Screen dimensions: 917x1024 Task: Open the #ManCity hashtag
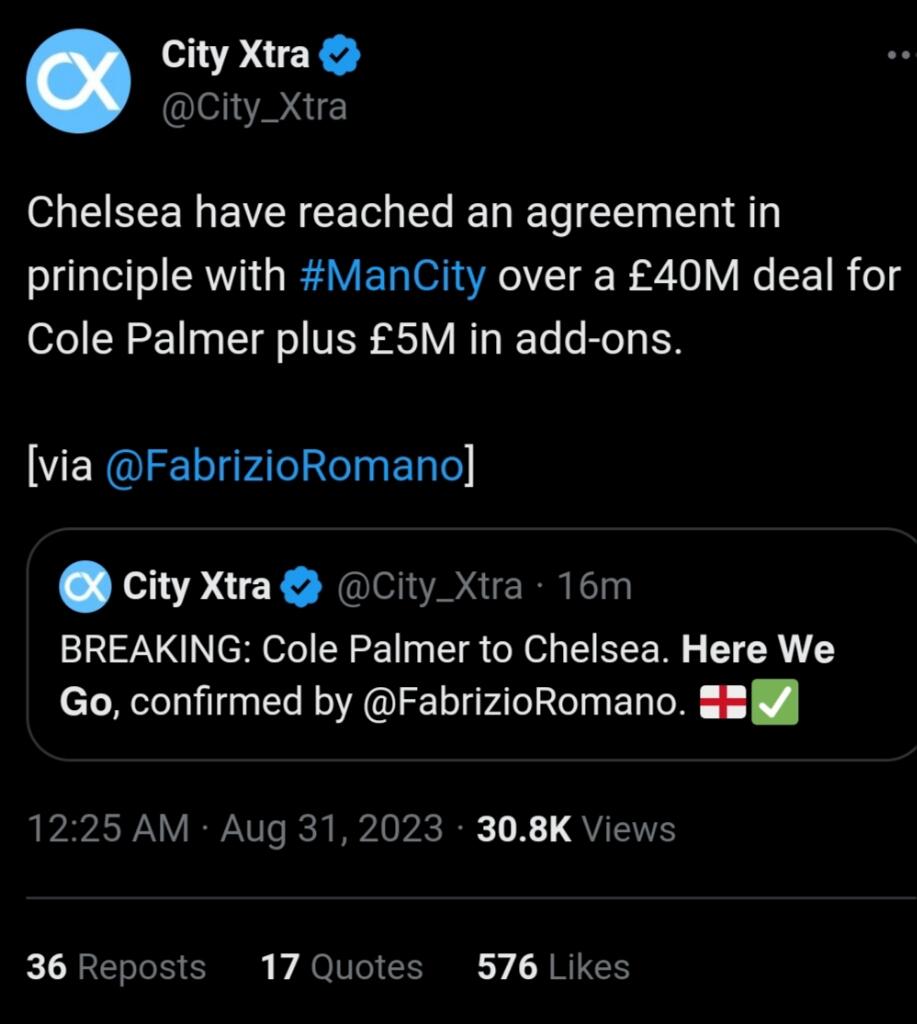tap(392, 275)
